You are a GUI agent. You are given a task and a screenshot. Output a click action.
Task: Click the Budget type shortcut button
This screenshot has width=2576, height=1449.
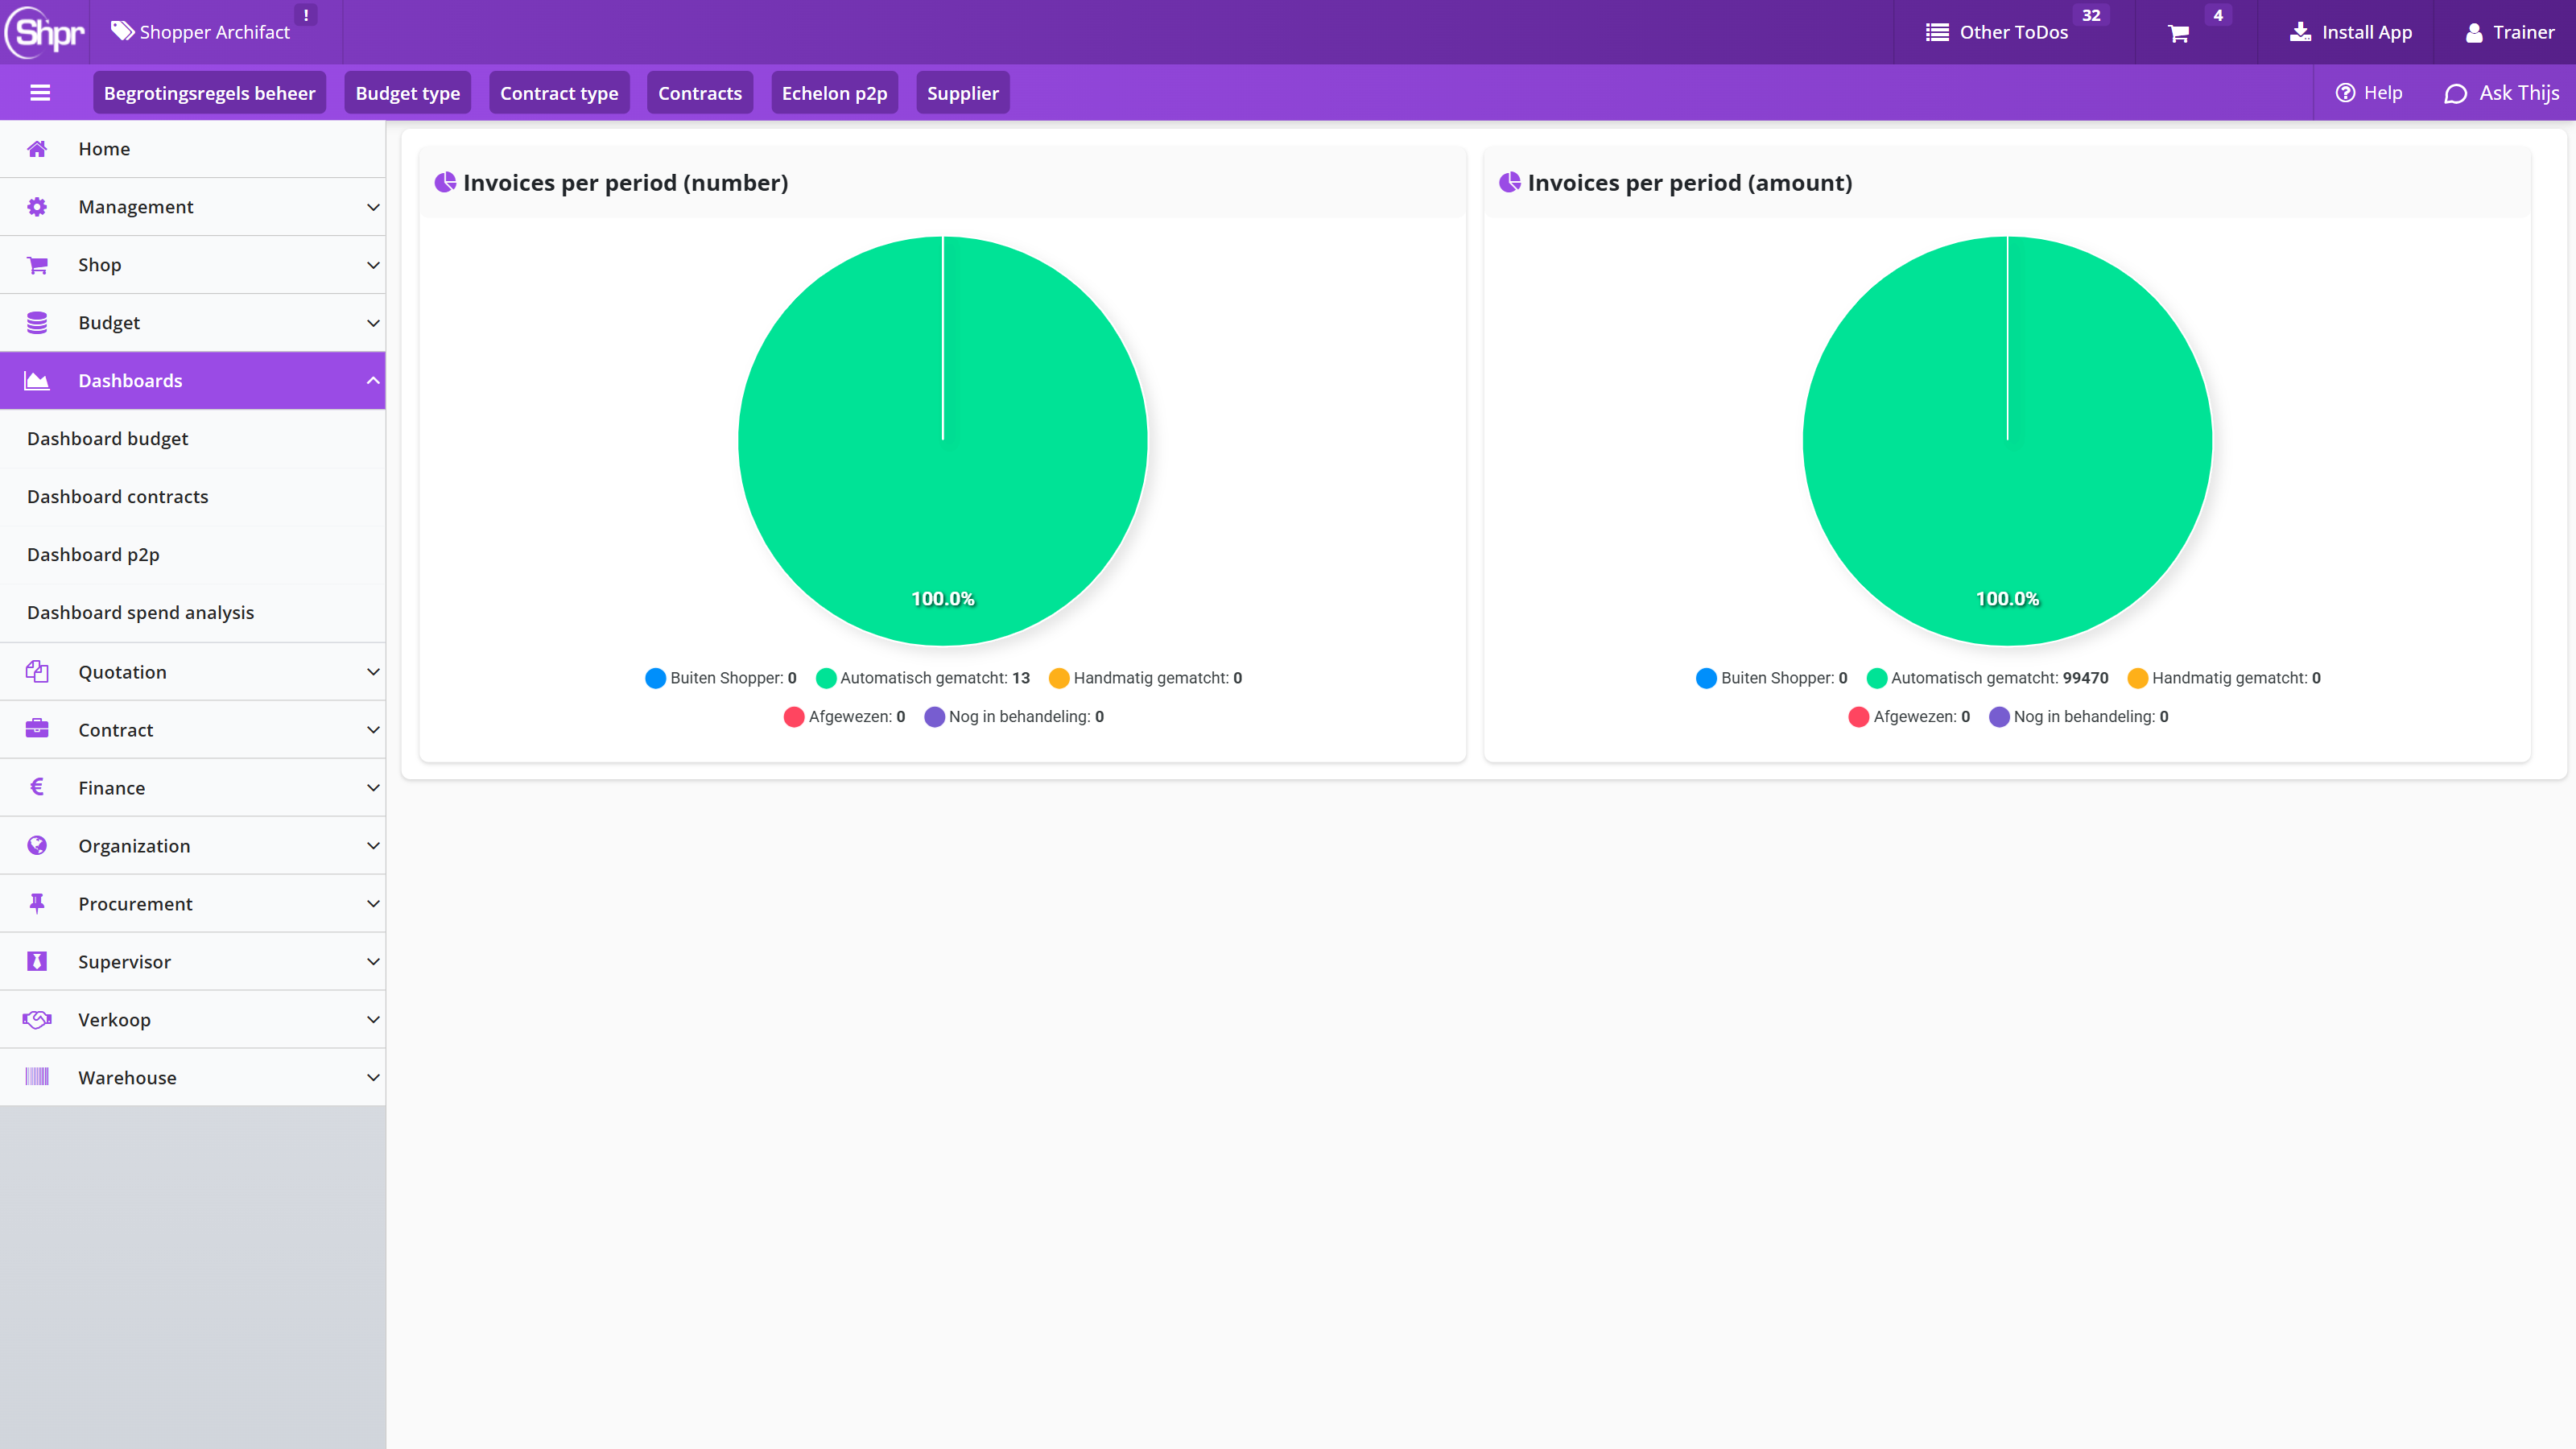(408, 93)
